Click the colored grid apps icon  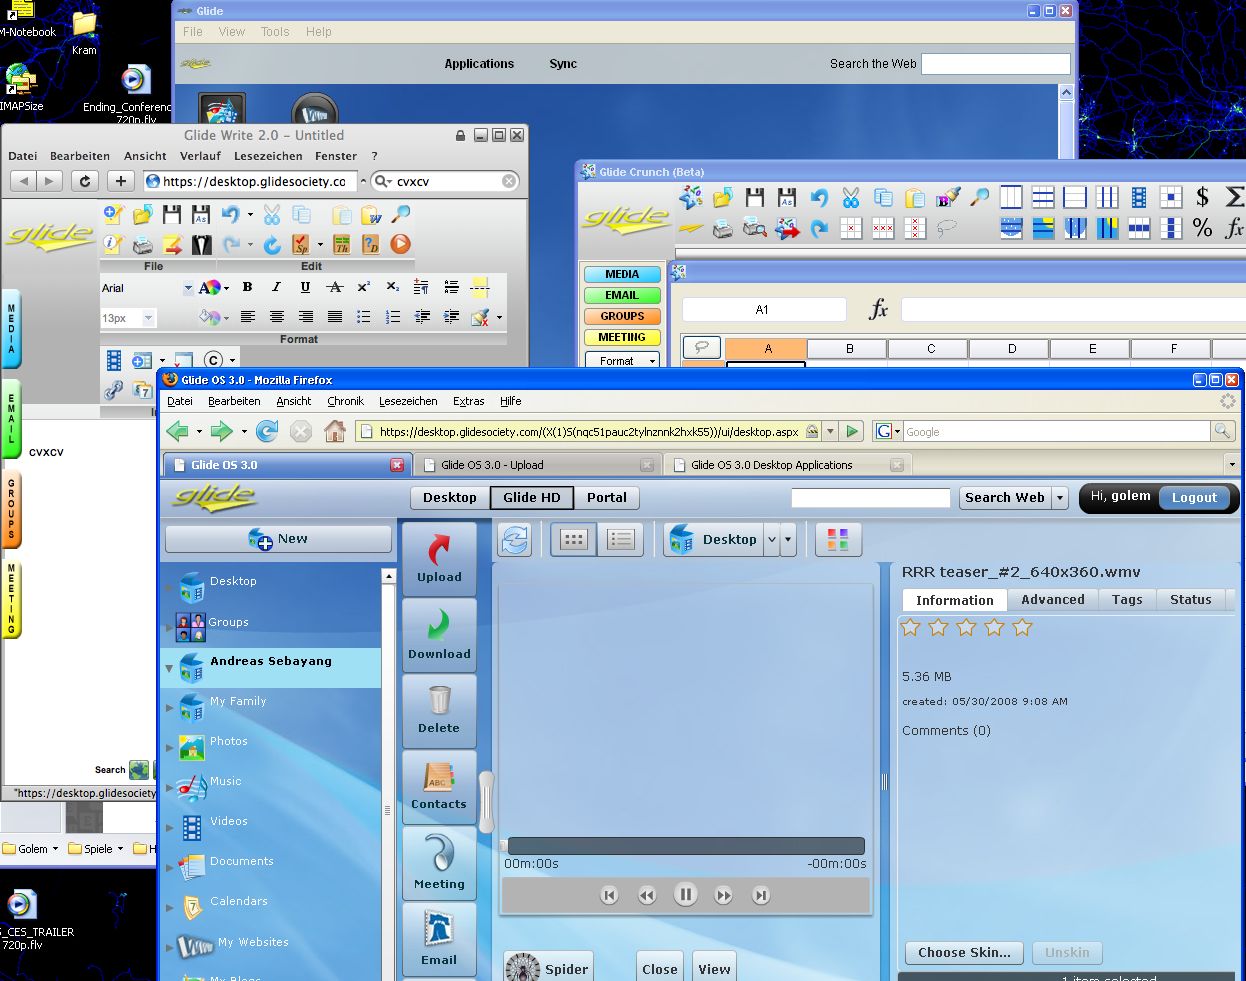(x=838, y=540)
